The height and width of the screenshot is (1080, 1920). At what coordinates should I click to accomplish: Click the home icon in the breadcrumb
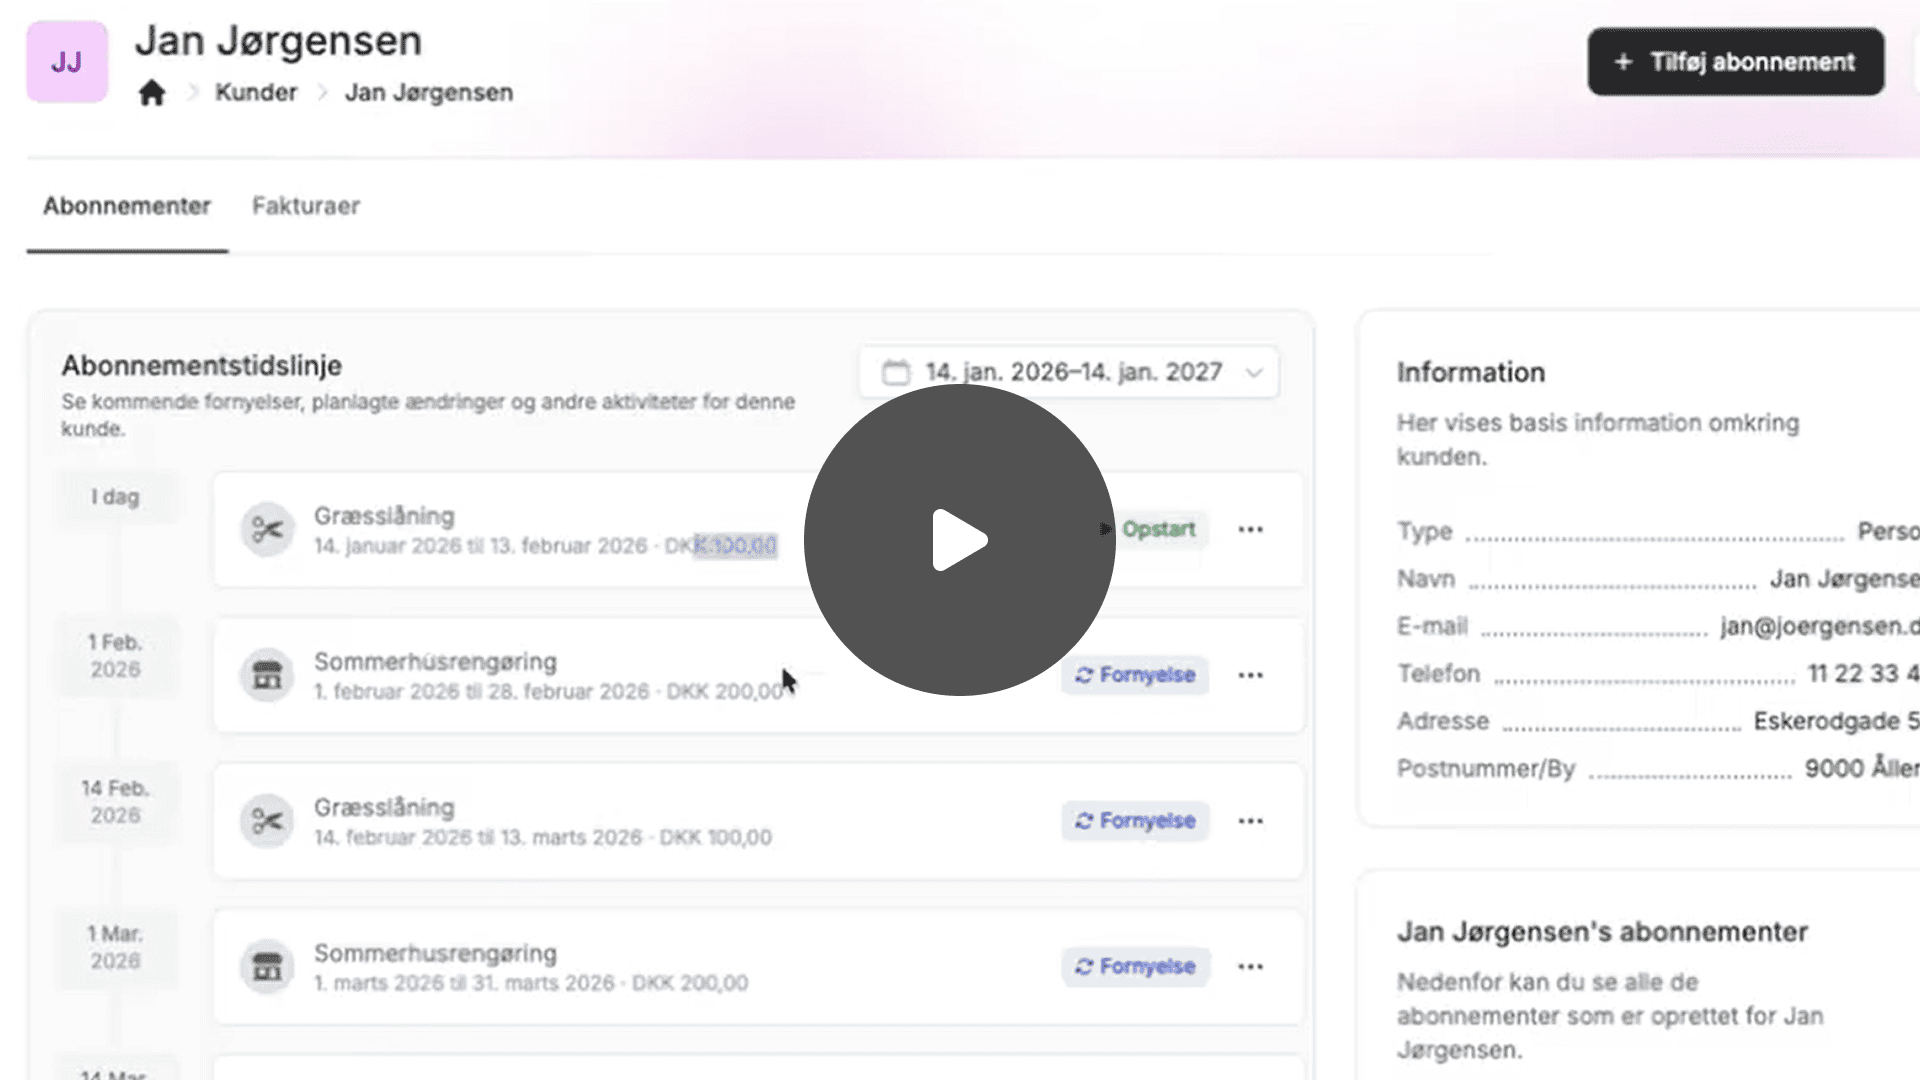(x=152, y=93)
